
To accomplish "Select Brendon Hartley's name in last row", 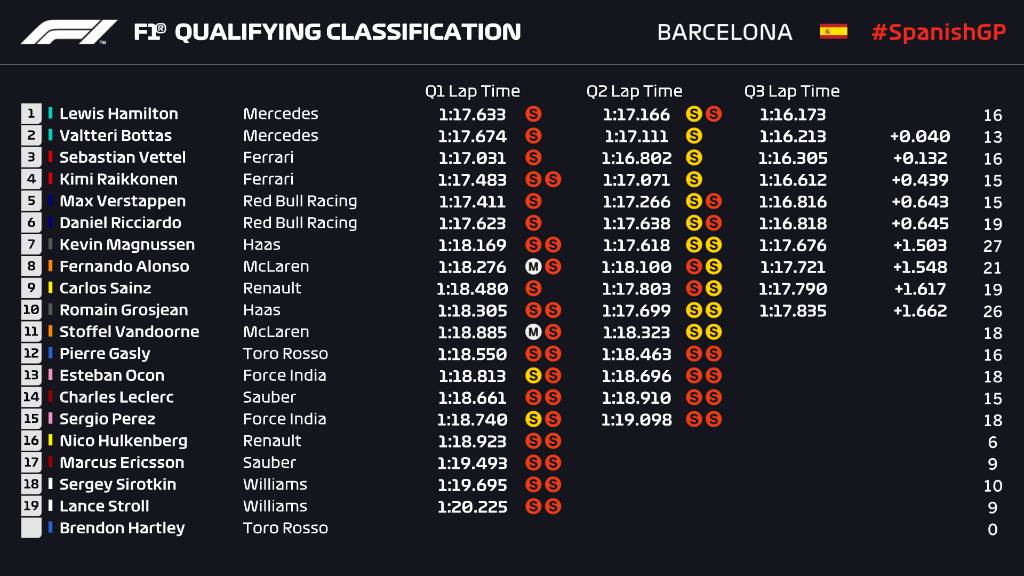I will [x=122, y=528].
